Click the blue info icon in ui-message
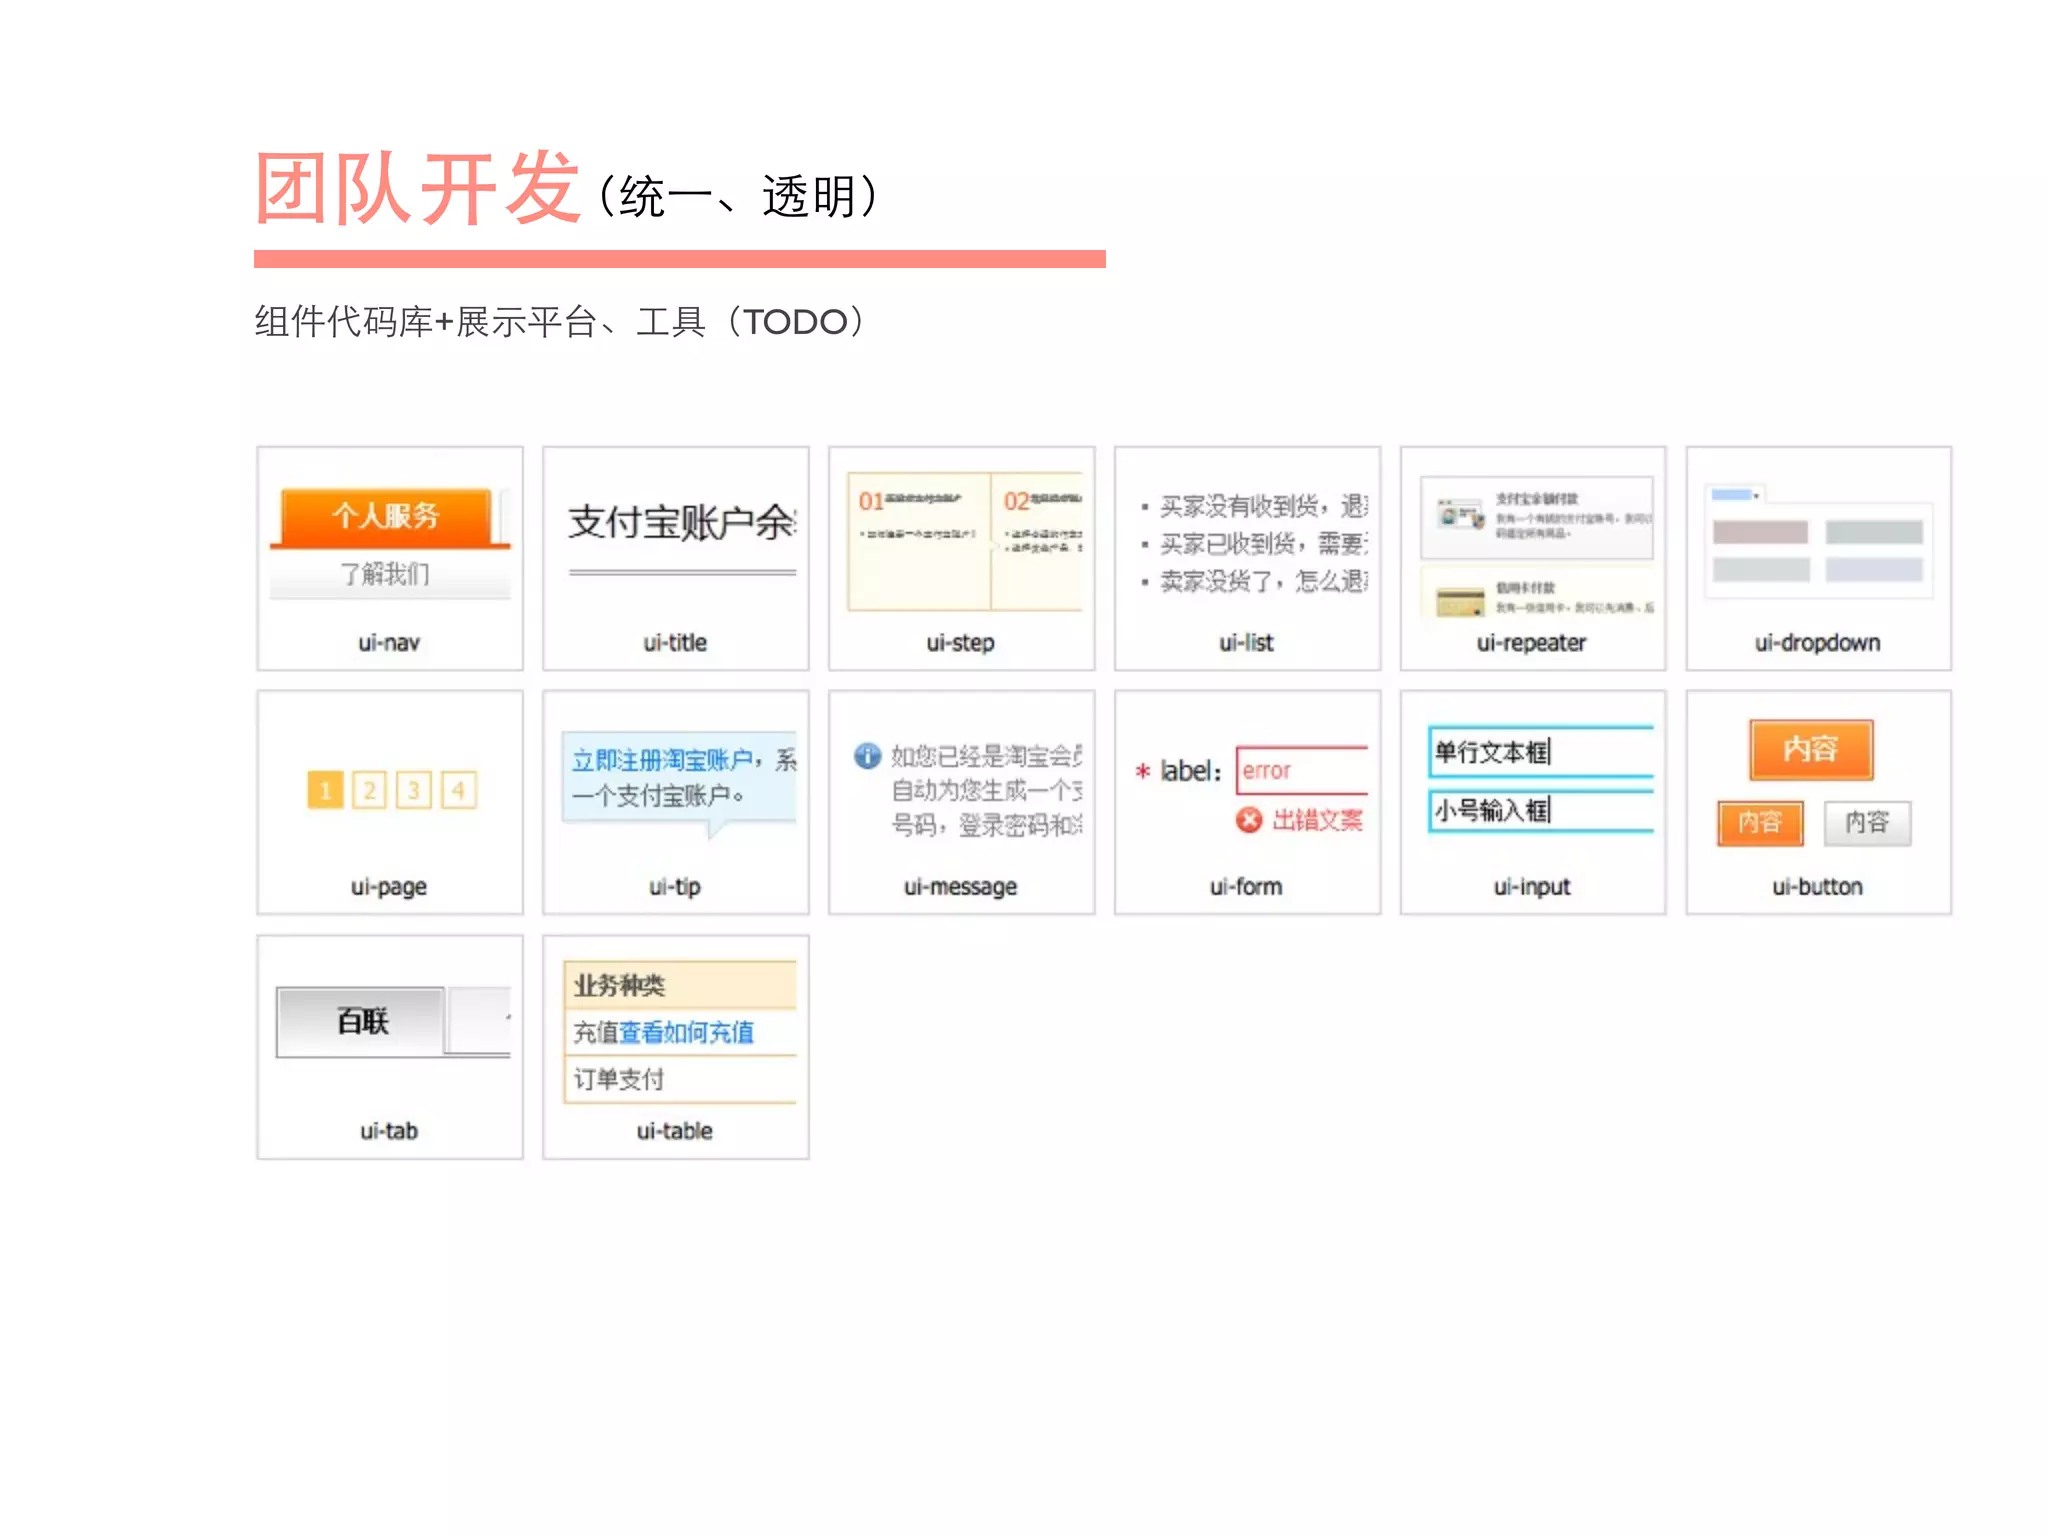This screenshot has height=1536, width=2048. [867, 756]
